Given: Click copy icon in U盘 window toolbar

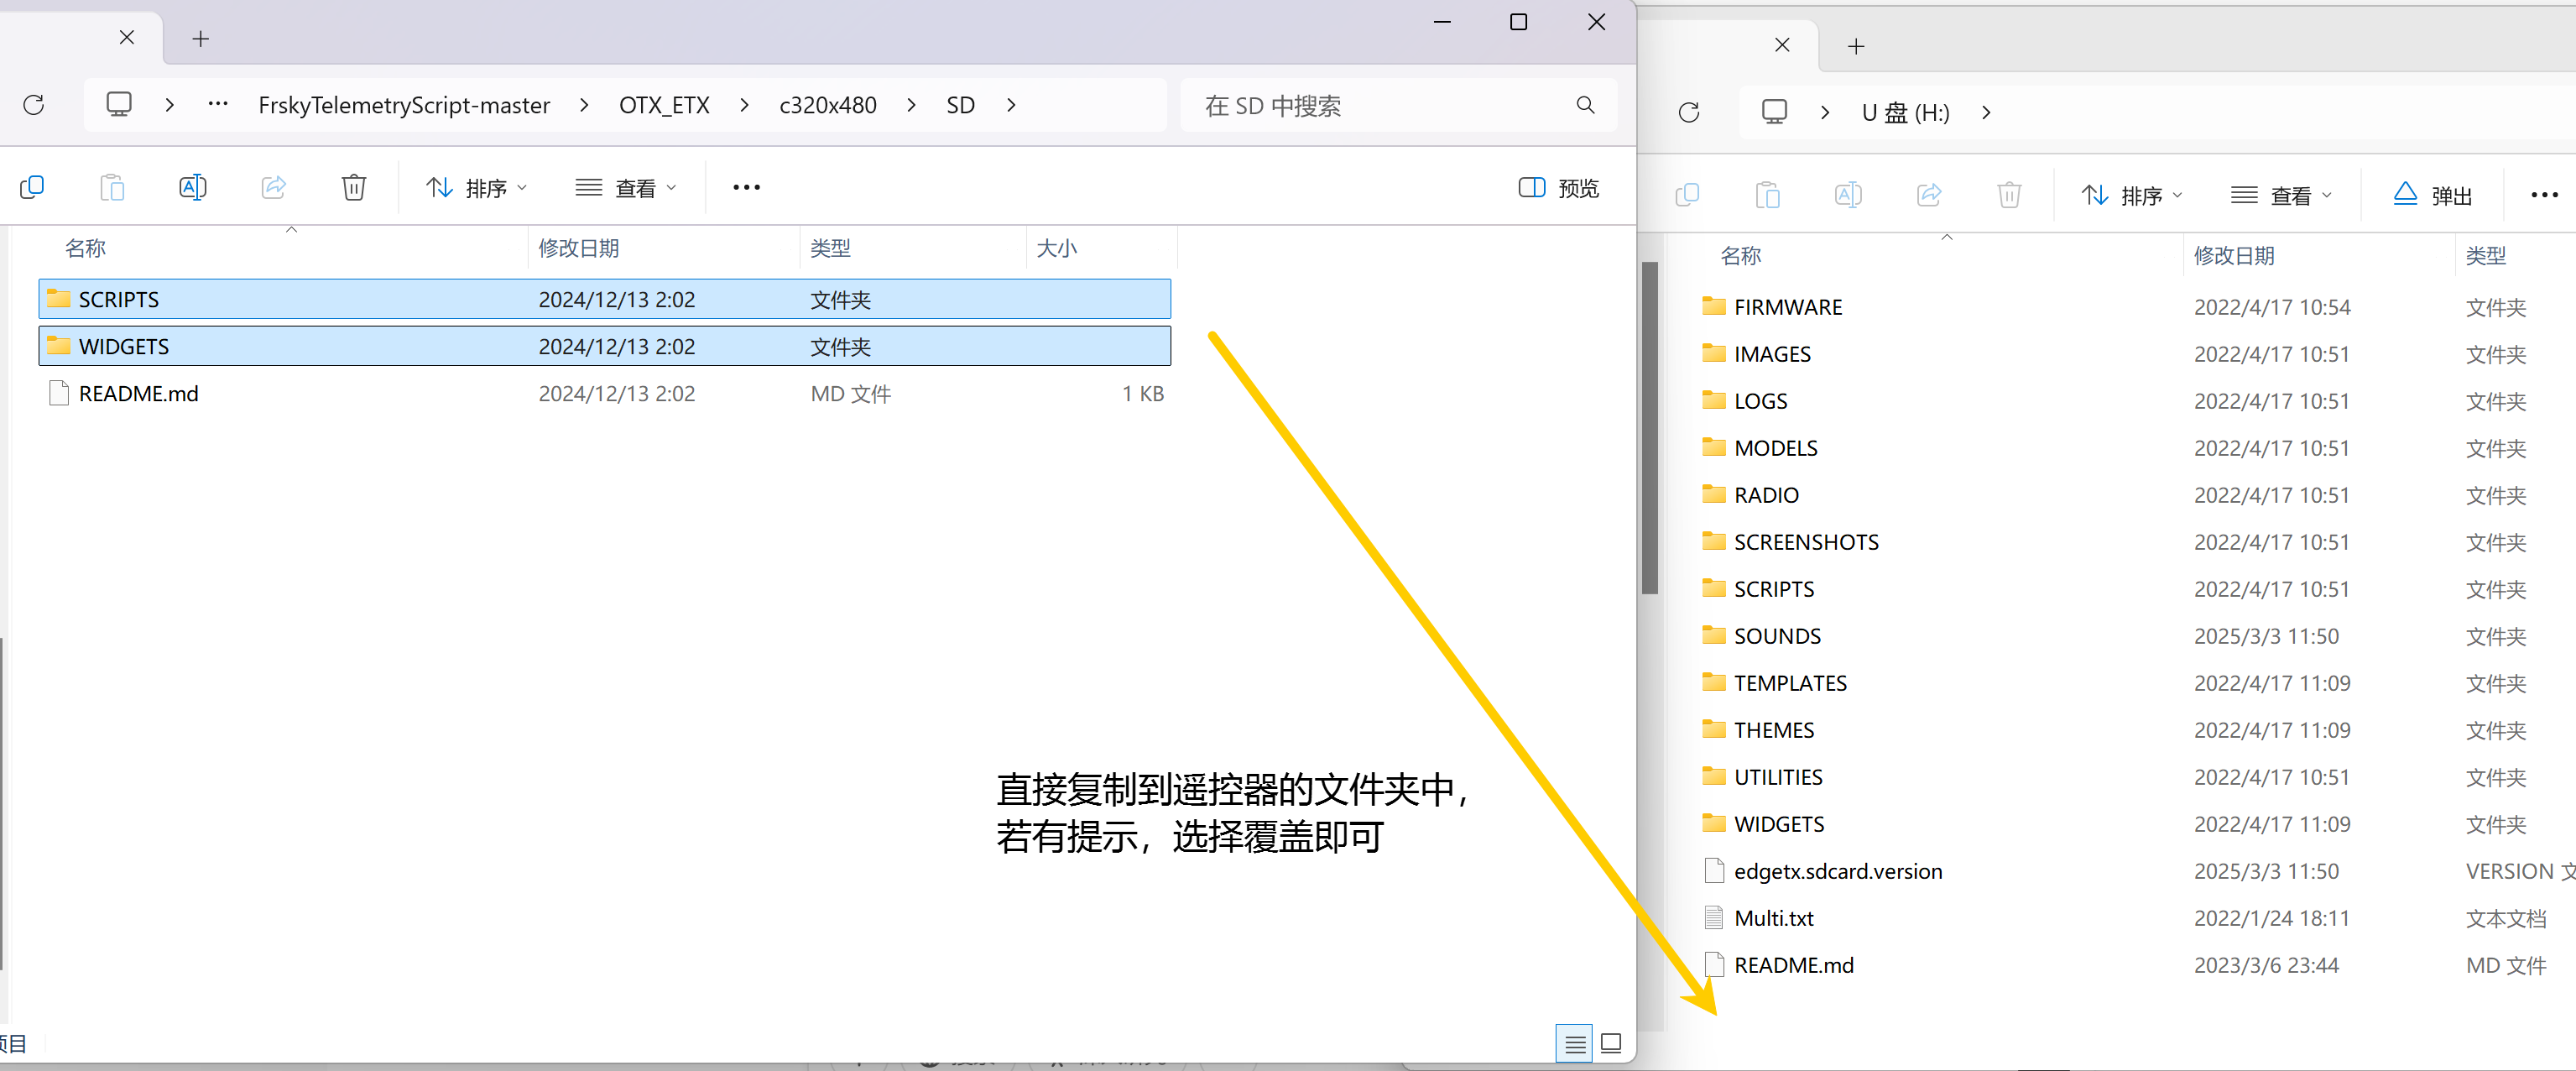Looking at the screenshot, I should (x=1687, y=195).
